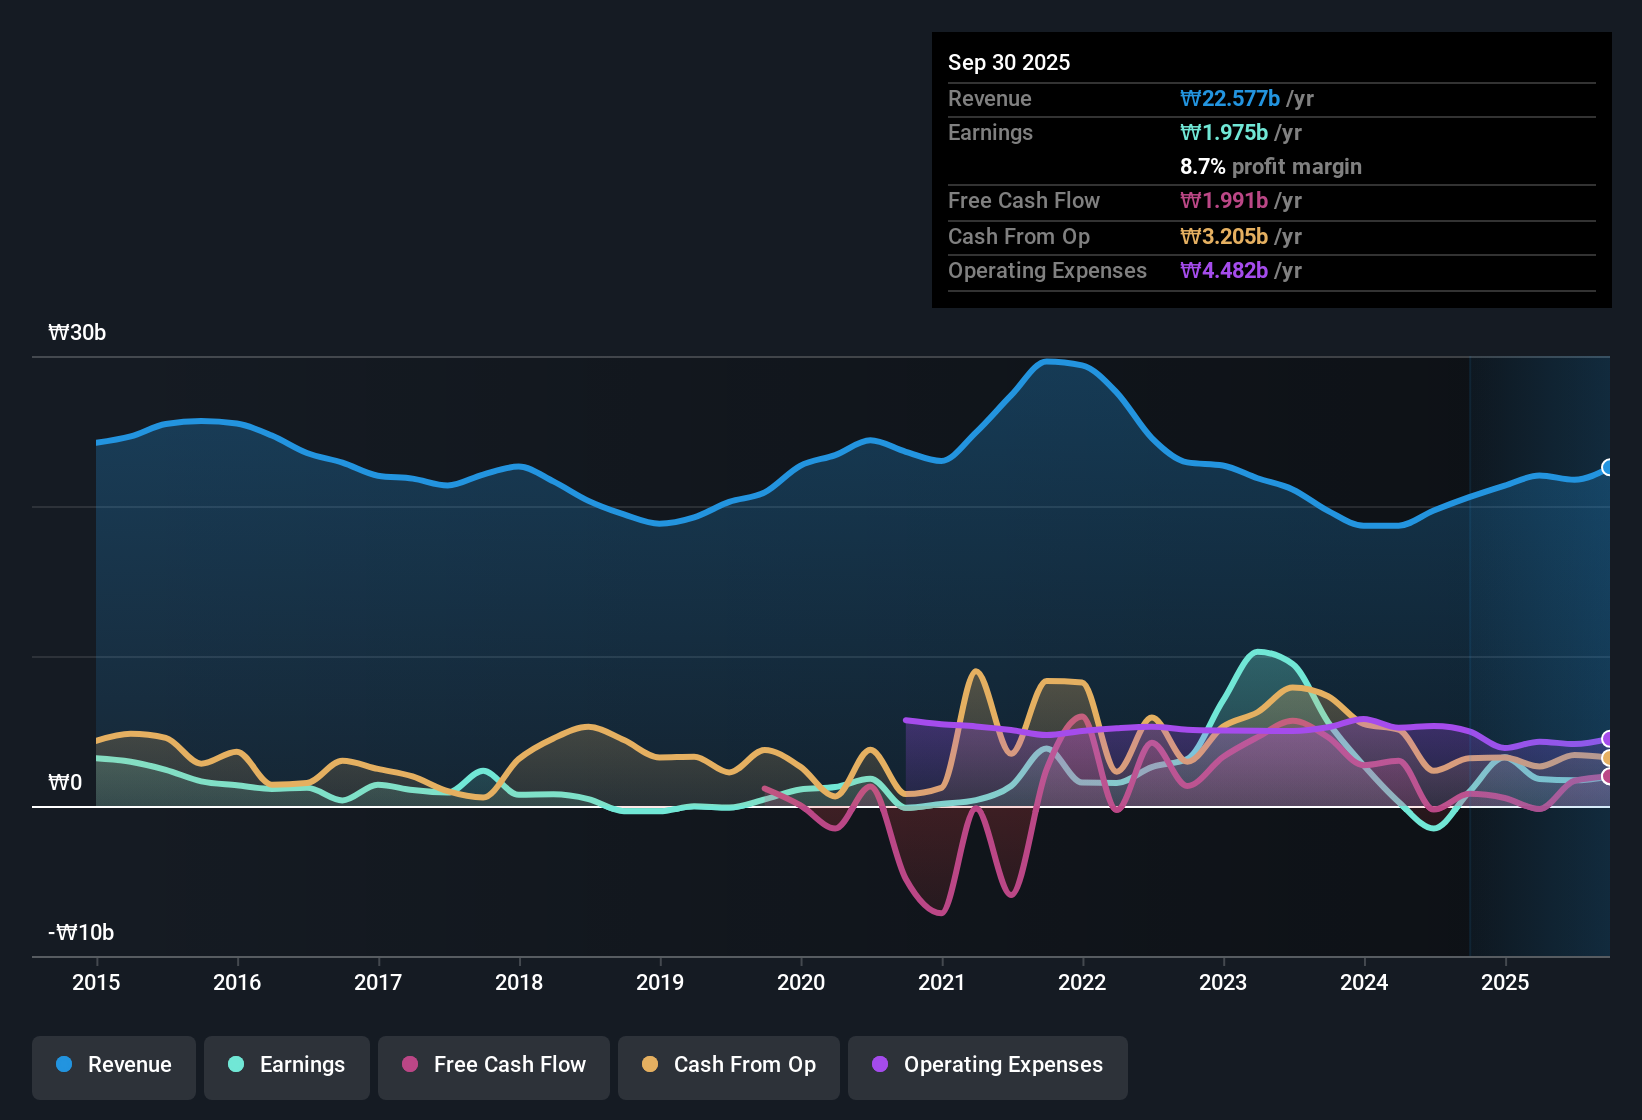The width and height of the screenshot is (1642, 1120).
Task: Select the Revenue endpoint marker on the chart
Action: point(1607,467)
